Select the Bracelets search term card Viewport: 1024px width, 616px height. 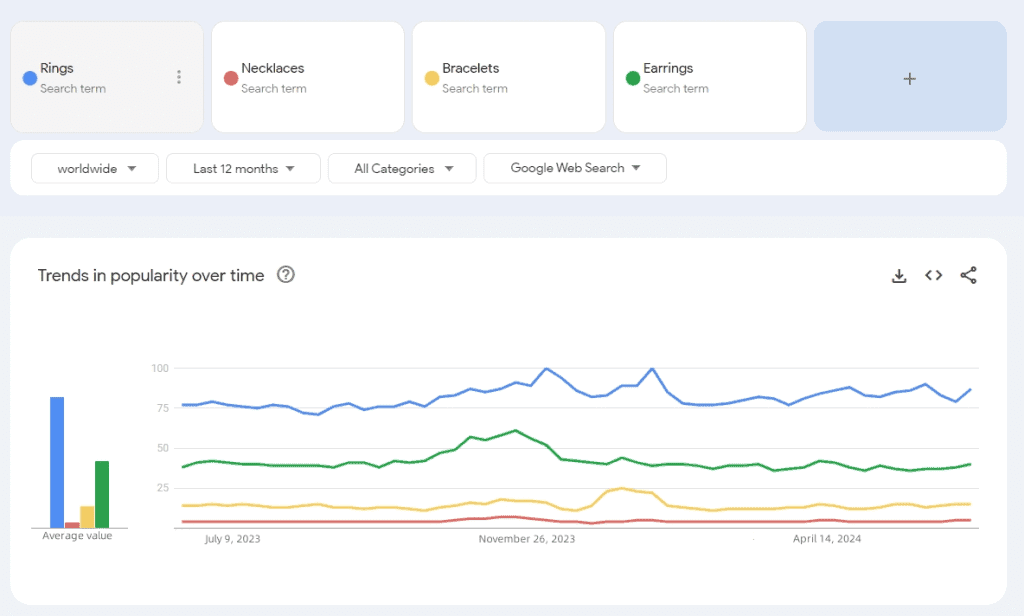coord(509,77)
